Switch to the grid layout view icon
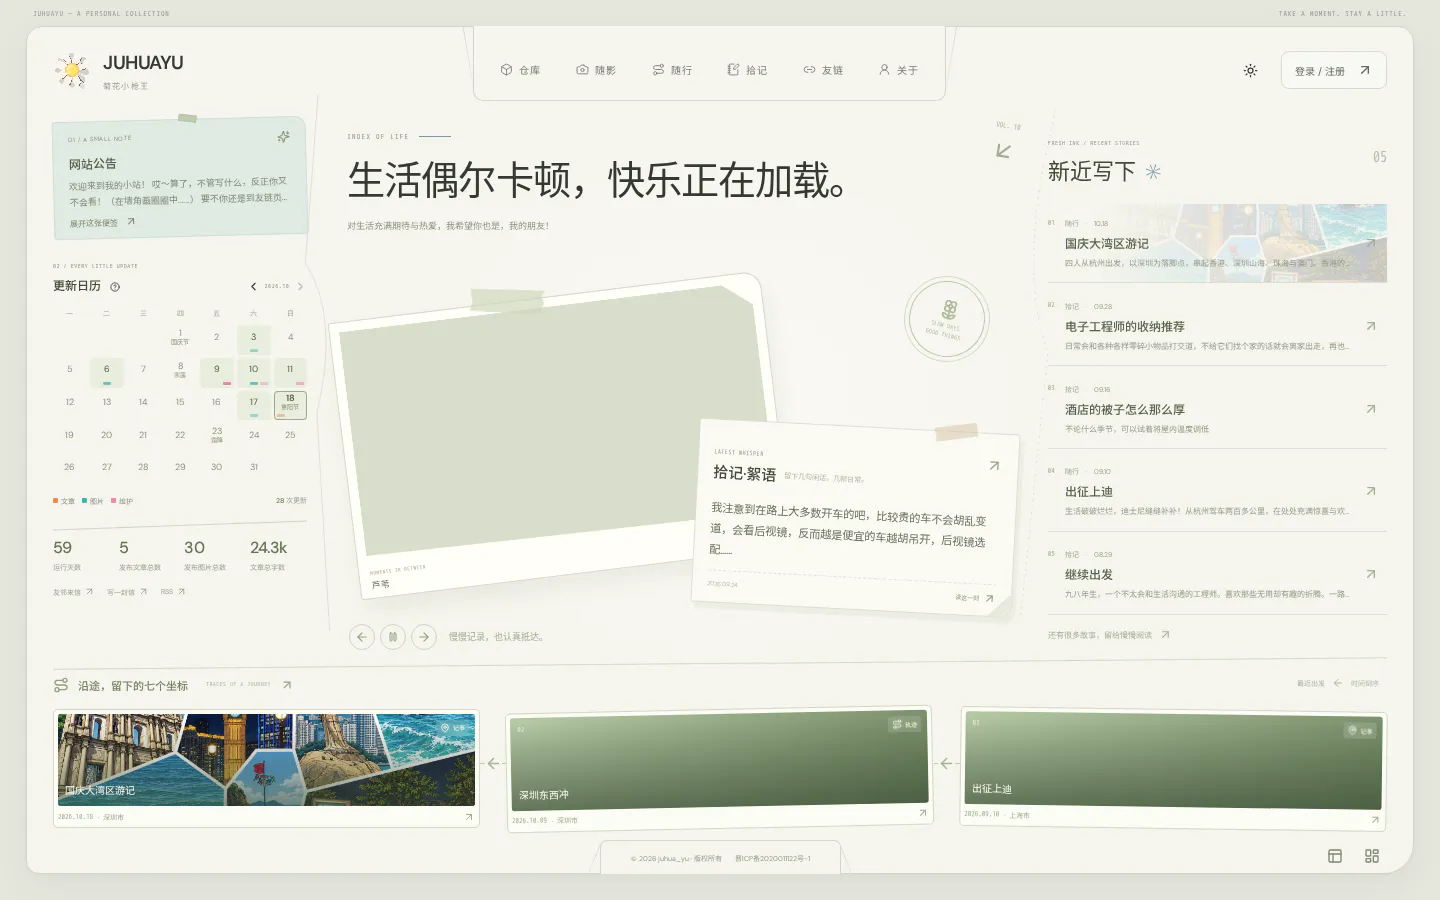Viewport: 1440px width, 900px height. tap(1372, 856)
